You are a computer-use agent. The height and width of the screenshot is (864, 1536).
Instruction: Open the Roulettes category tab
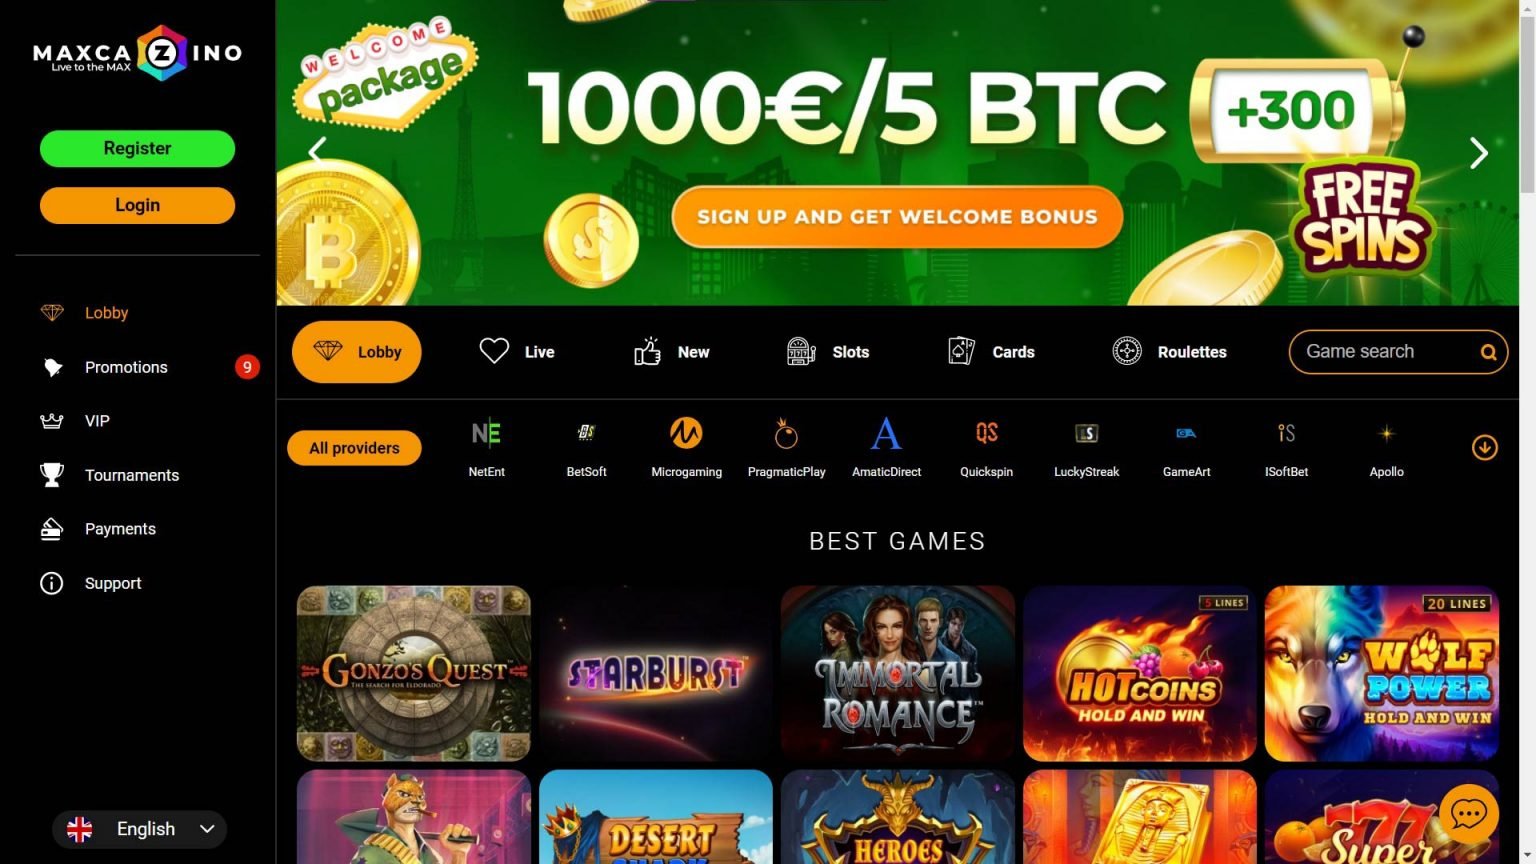[x=1169, y=352]
